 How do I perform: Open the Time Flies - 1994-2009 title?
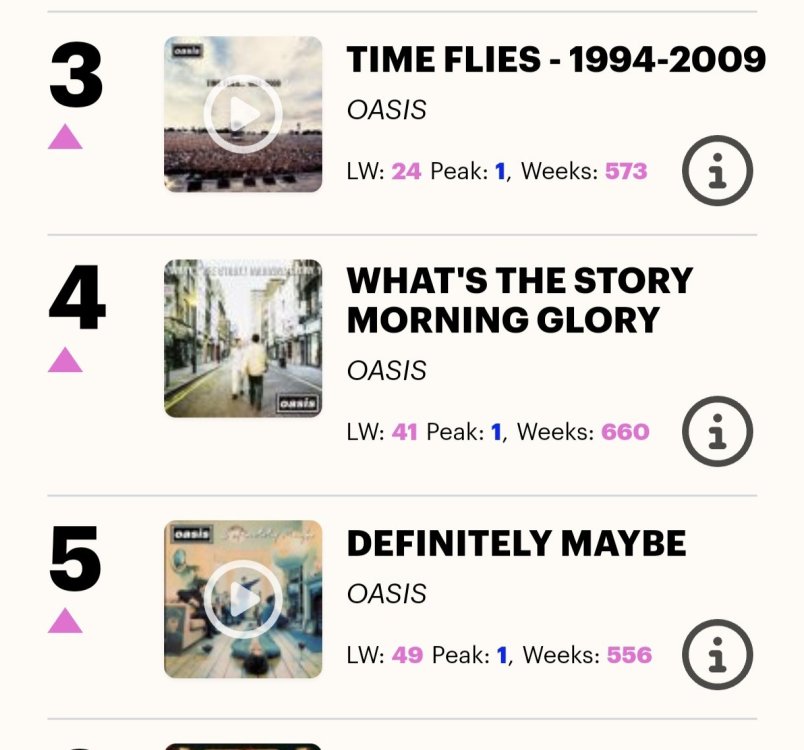[x=556, y=60]
